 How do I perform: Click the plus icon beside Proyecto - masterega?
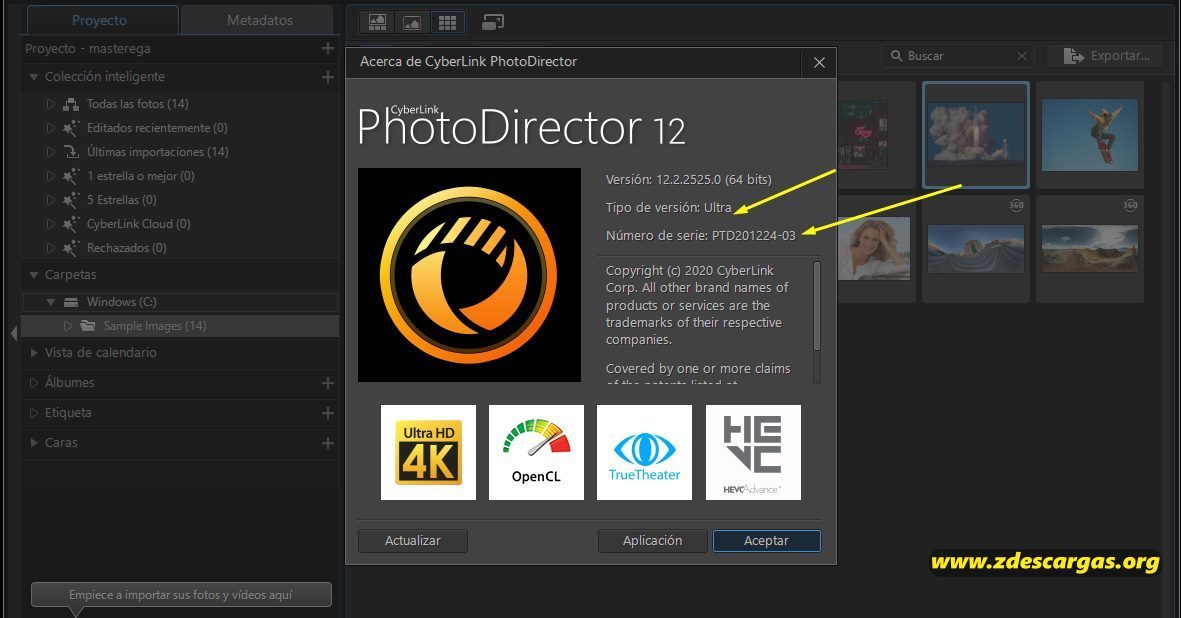point(328,48)
